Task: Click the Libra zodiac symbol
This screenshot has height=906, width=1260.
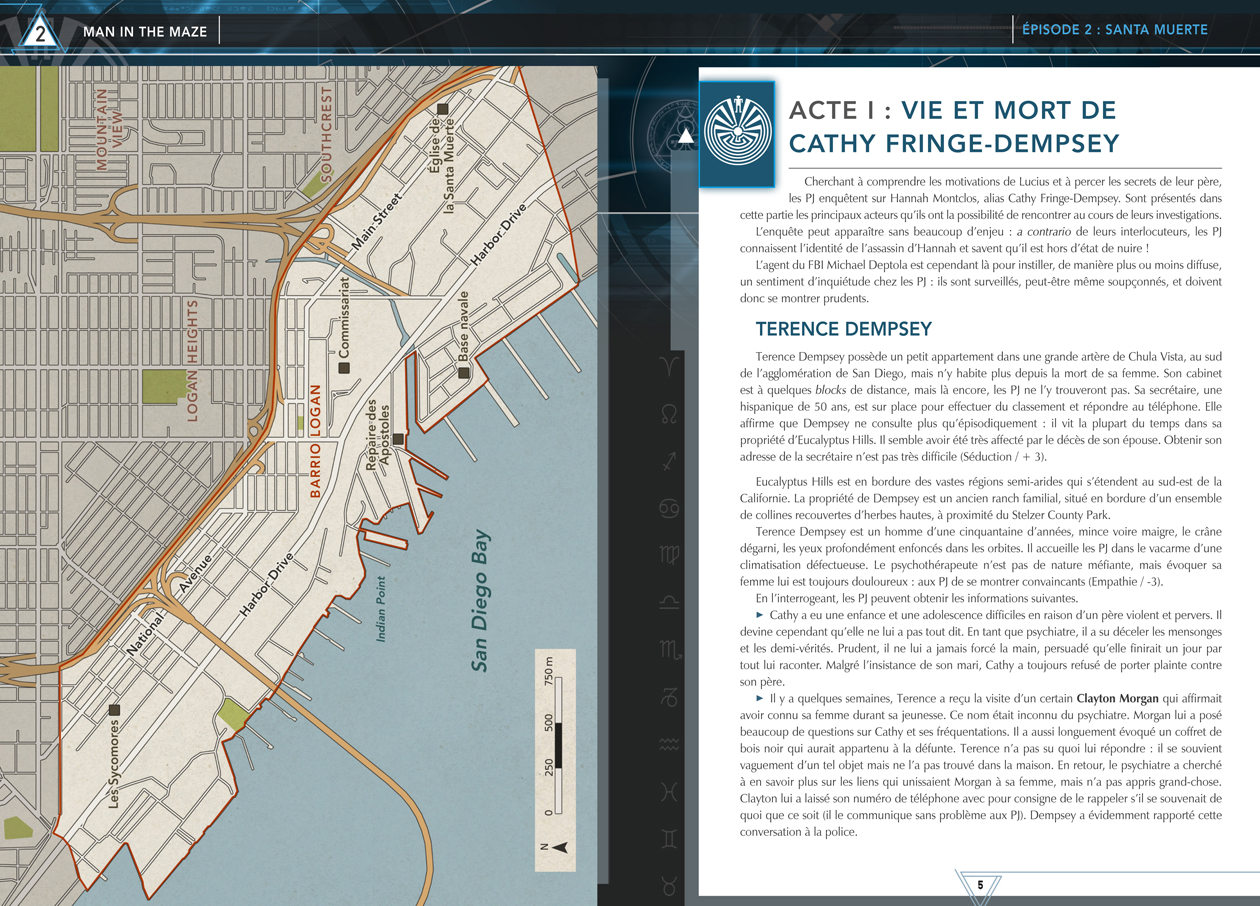Action: [x=669, y=601]
